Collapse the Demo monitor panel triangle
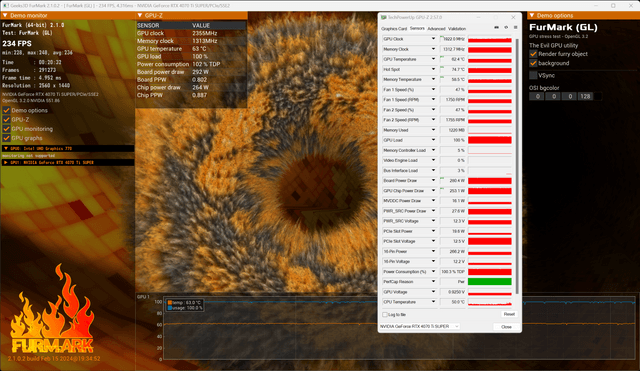 pyautogui.click(x=5, y=16)
